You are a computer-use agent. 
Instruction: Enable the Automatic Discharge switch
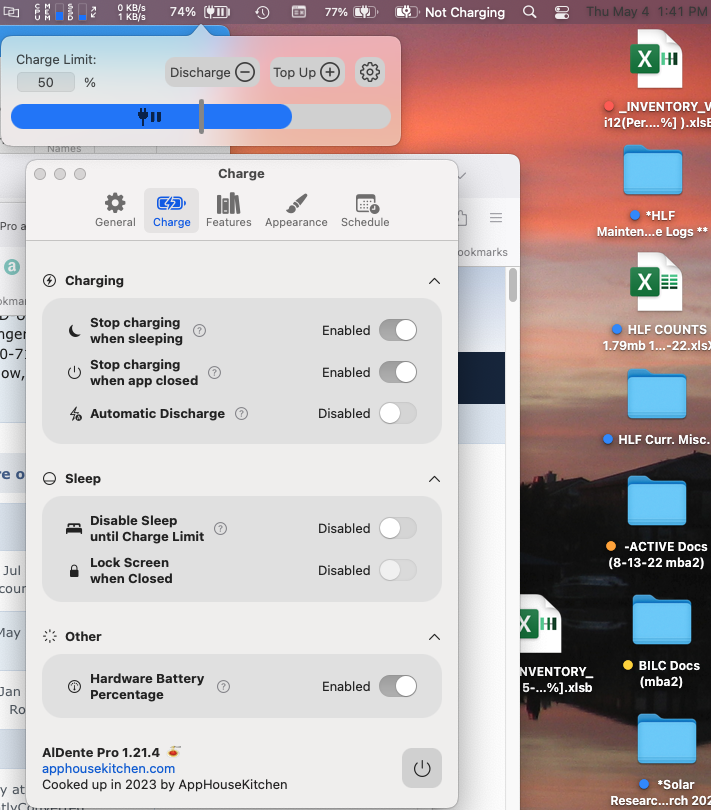coord(398,413)
